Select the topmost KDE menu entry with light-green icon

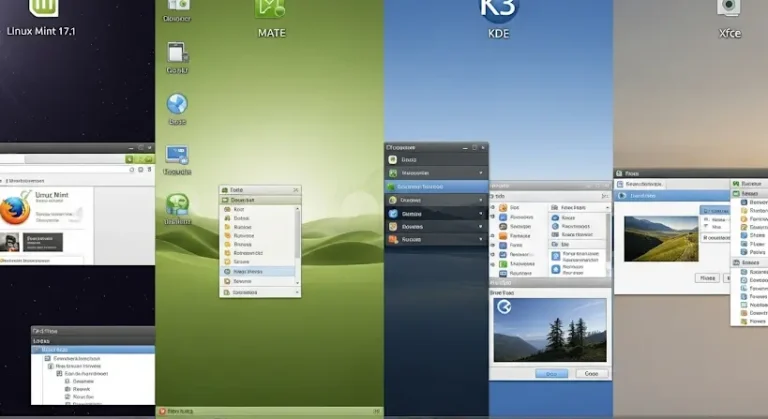[x=436, y=159]
